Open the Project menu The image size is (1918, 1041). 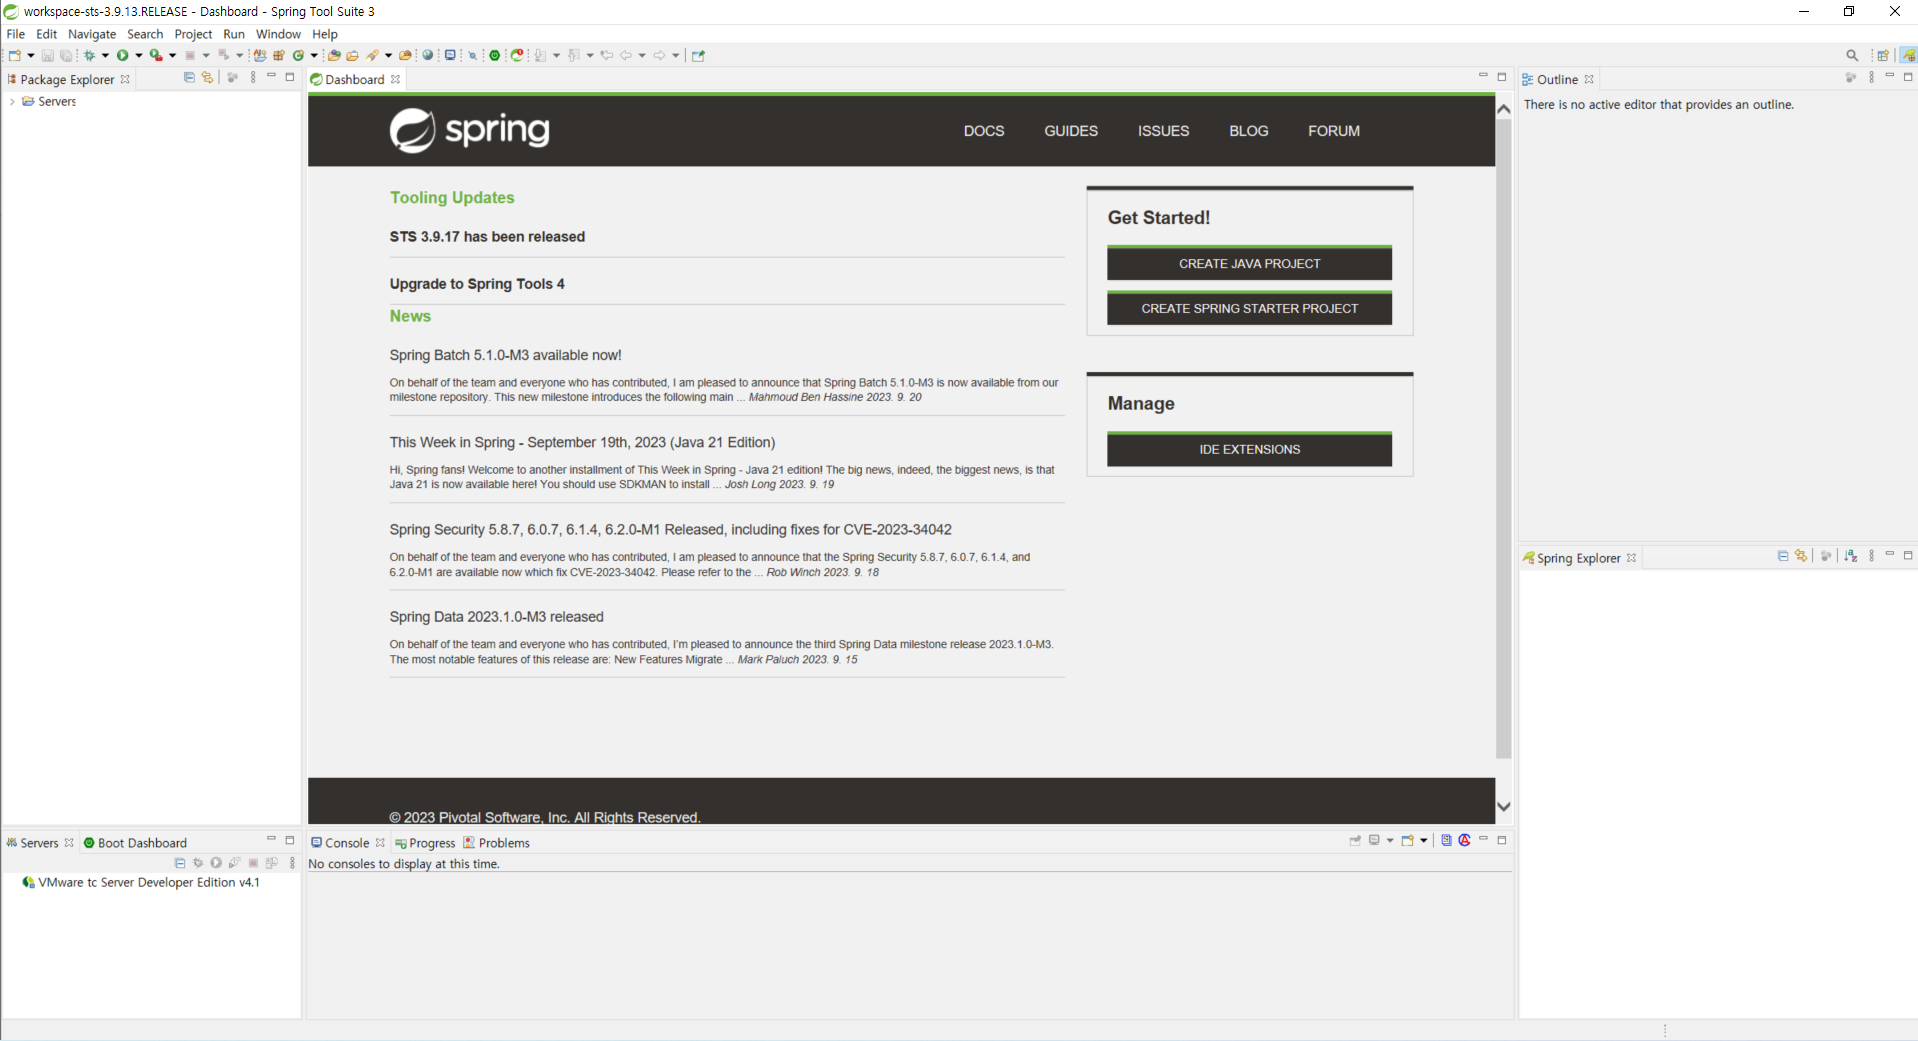click(x=193, y=34)
